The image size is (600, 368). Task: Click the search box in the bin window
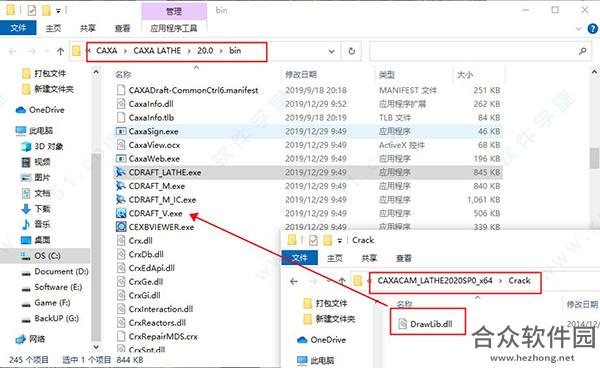(480, 51)
